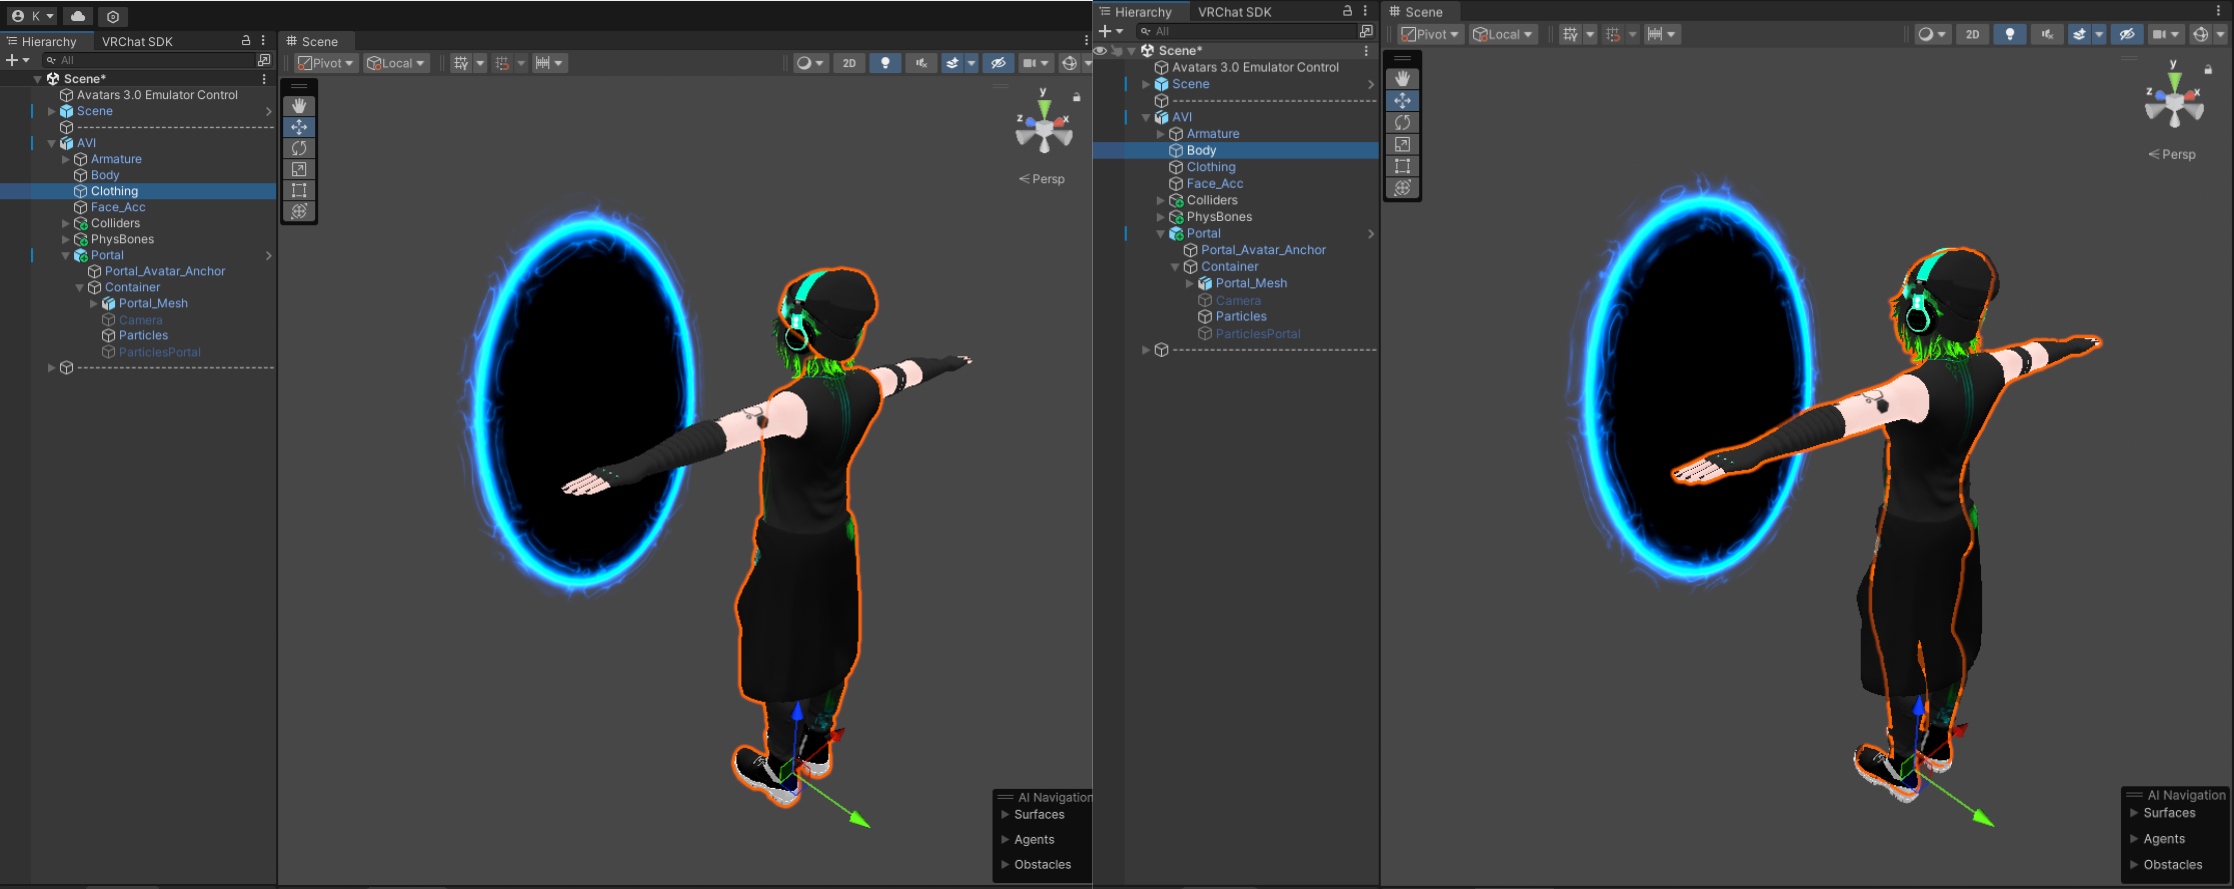Toggle hidden-objects visibility in left Scene toolbar
The image size is (2234, 889).
pos(998,63)
